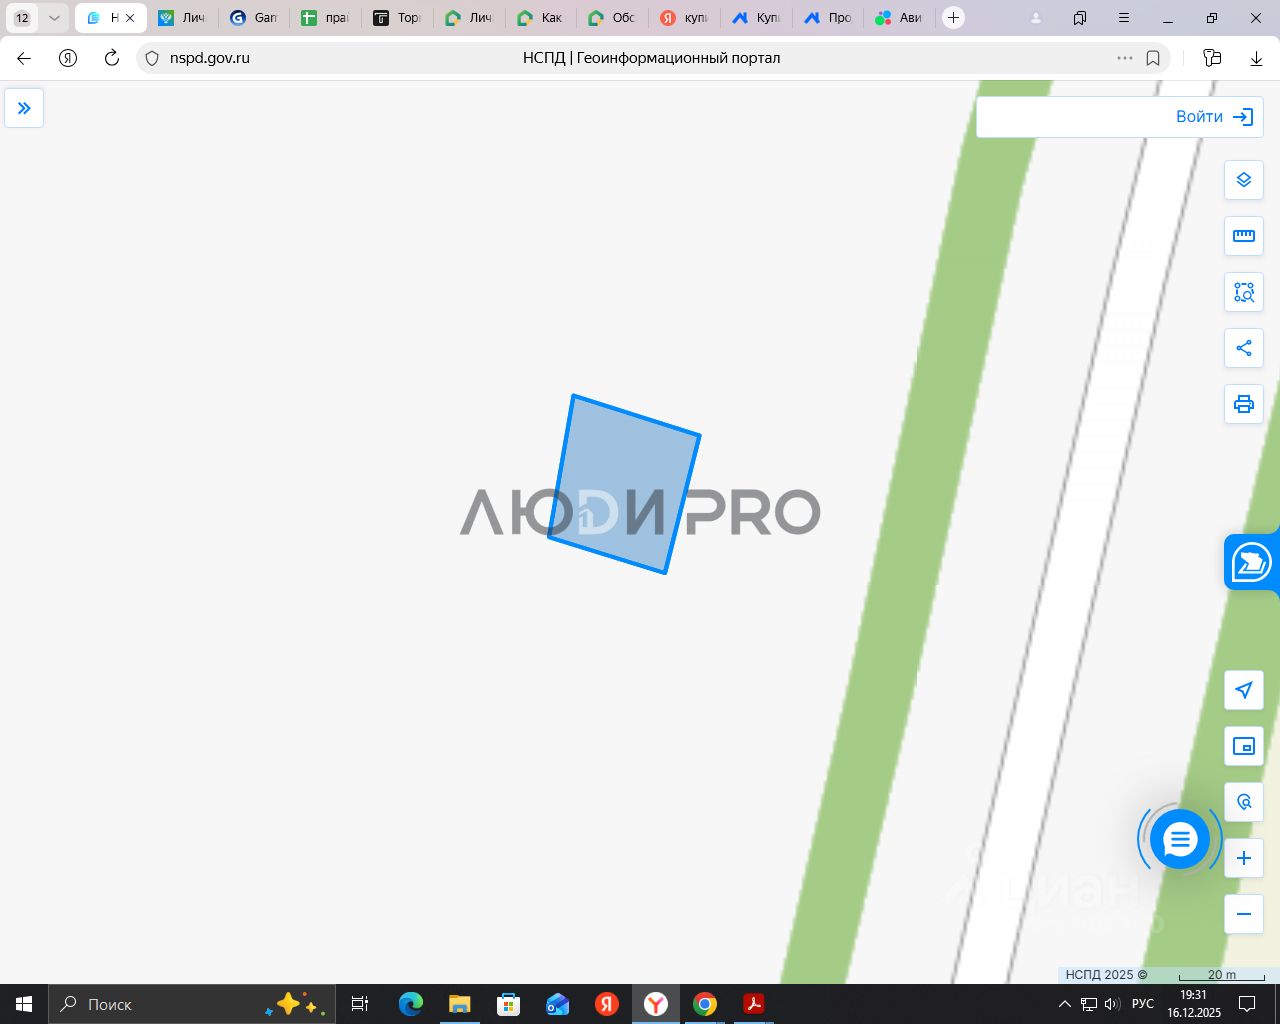Image resolution: width=1280 pixels, height=1024 pixels.
Task: Open File Explorer from taskbar
Action: (459, 1004)
